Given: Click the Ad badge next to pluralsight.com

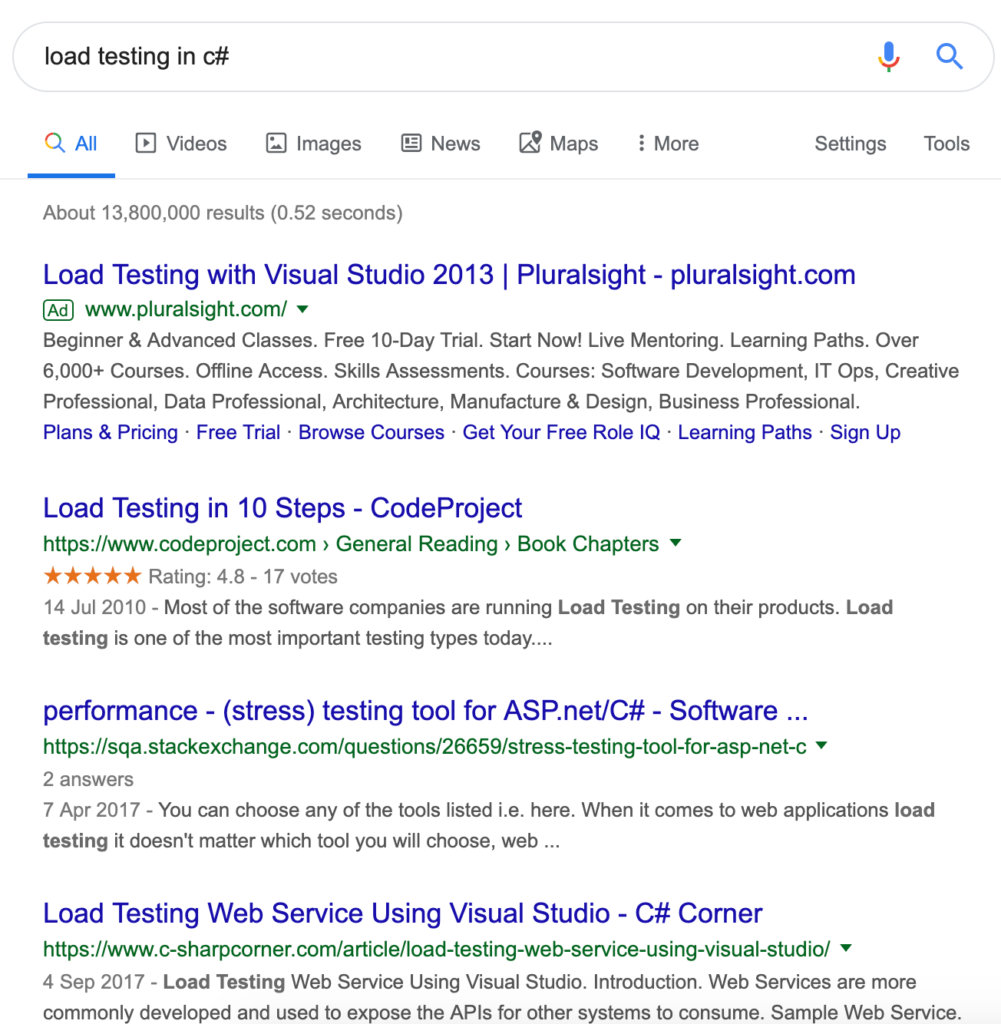Looking at the screenshot, I should click(x=58, y=310).
